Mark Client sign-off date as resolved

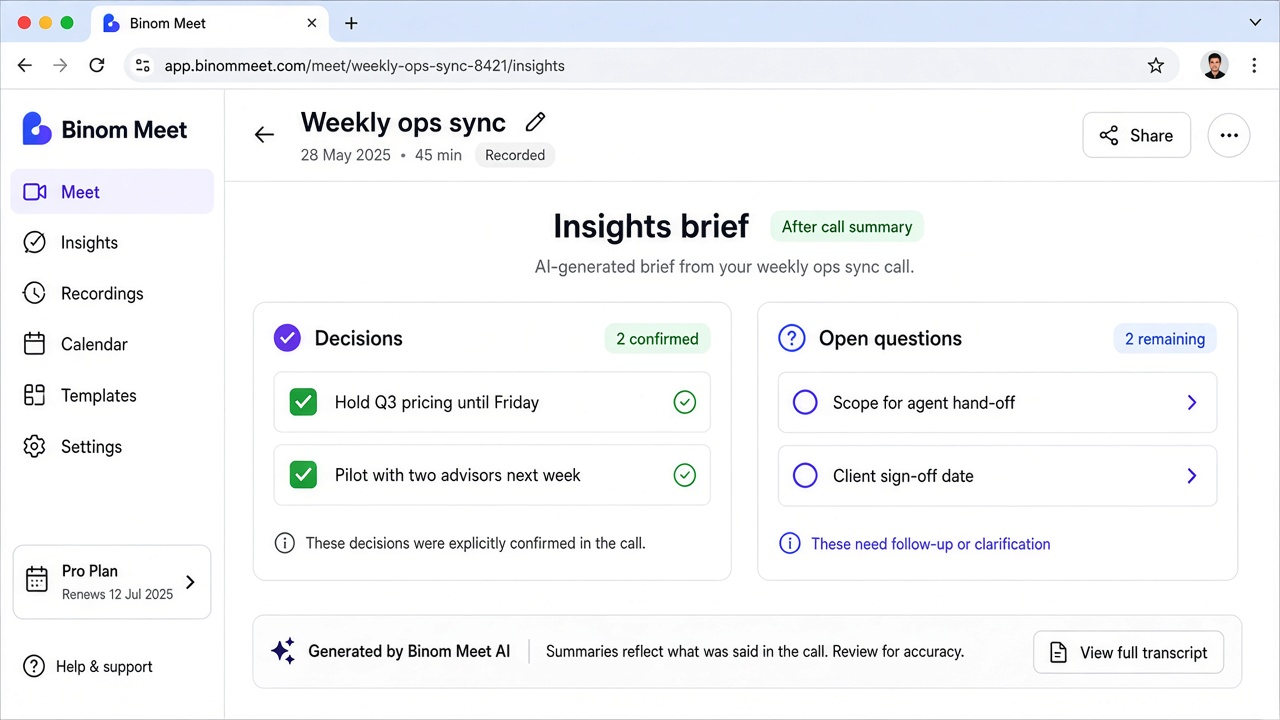click(805, 475)
